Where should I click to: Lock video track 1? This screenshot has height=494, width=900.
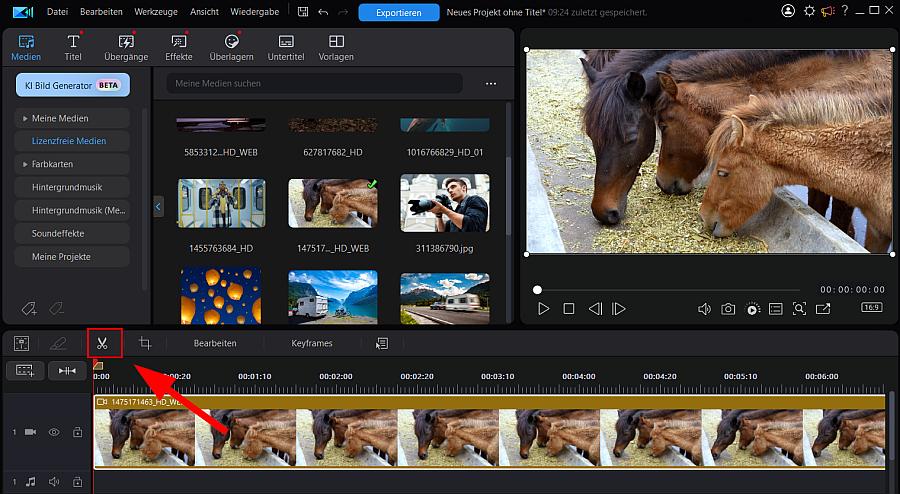(76, 433)
